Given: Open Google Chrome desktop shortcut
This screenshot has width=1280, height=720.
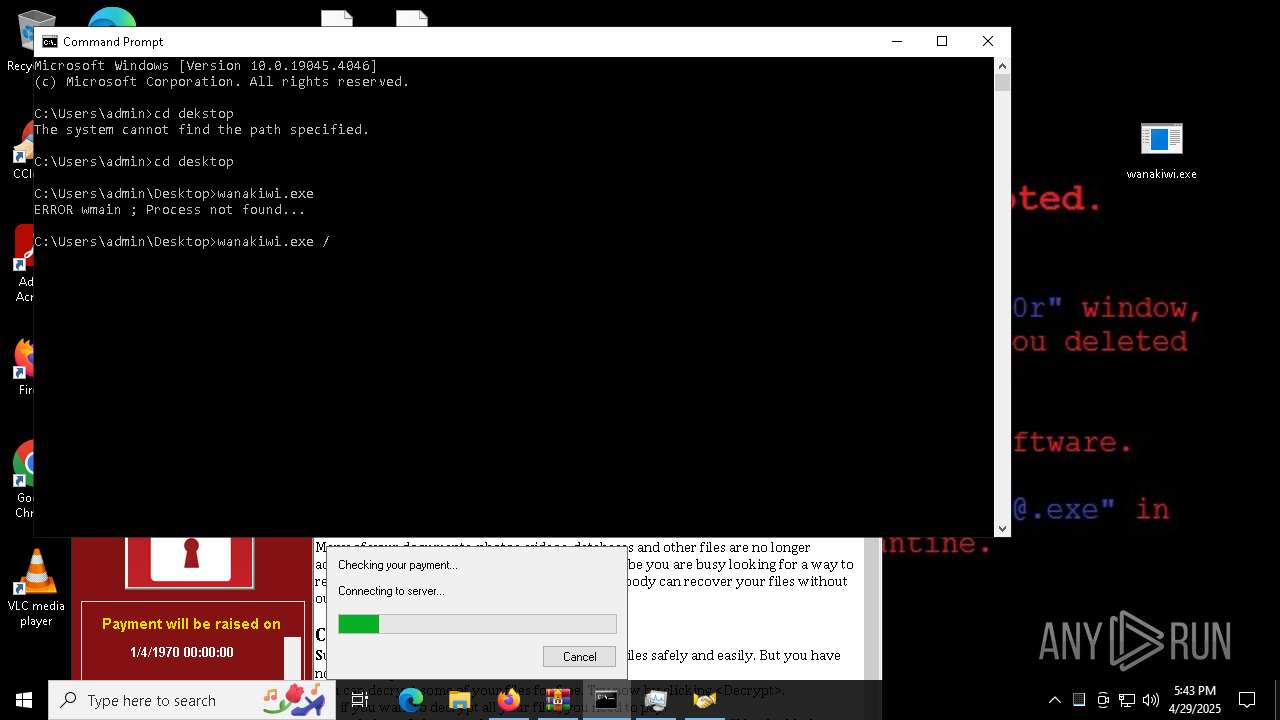Looking at the screenshot, I should [x=22, y=478].
